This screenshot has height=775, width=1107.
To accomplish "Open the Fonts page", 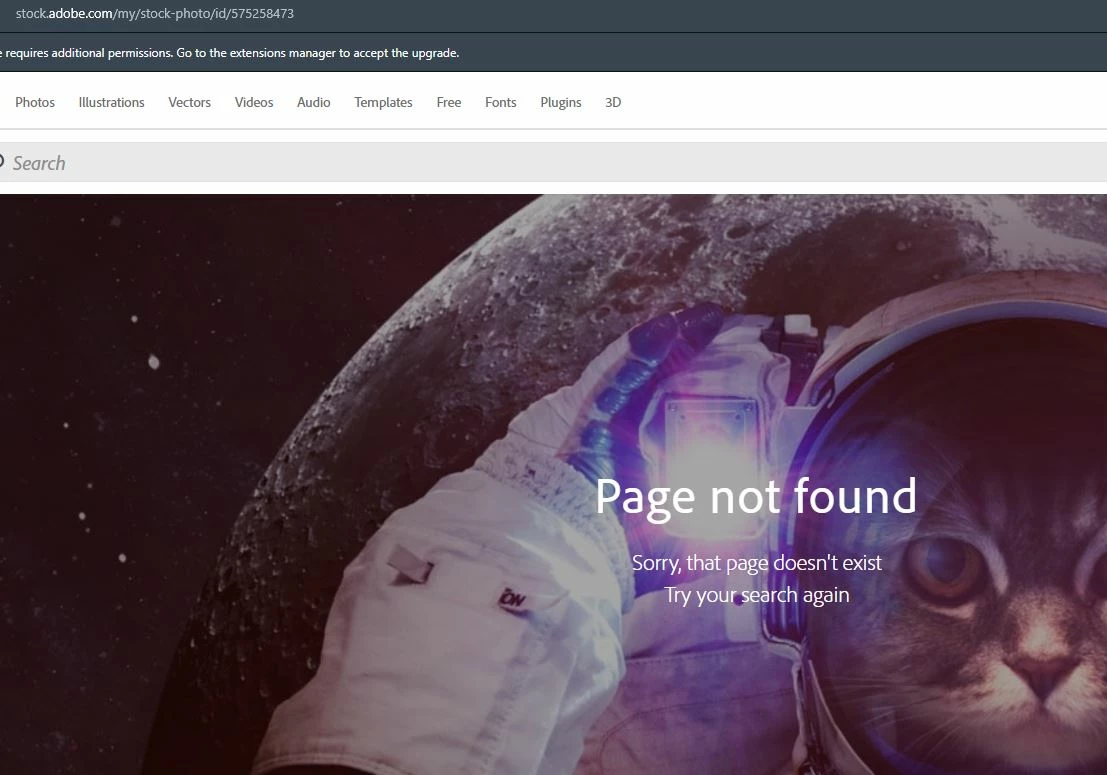I will click(x=501, y=102).
